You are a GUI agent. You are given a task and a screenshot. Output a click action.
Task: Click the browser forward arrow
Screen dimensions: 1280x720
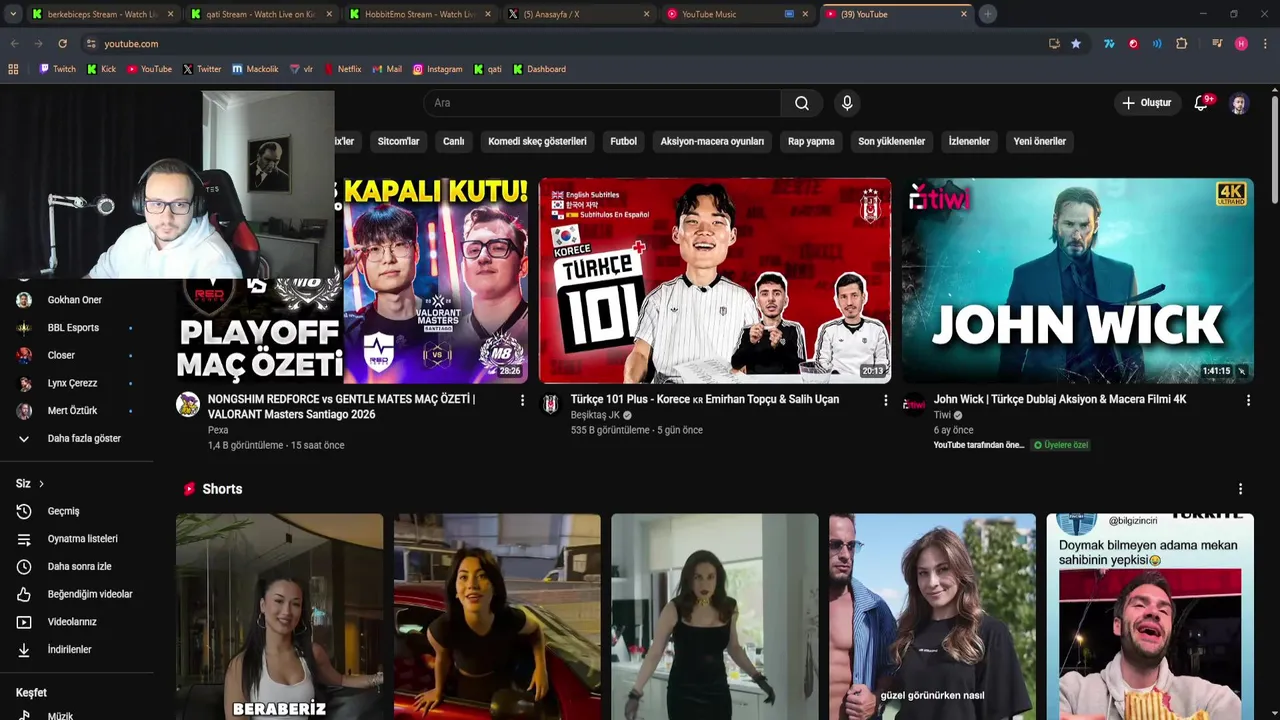click(38, 44)
